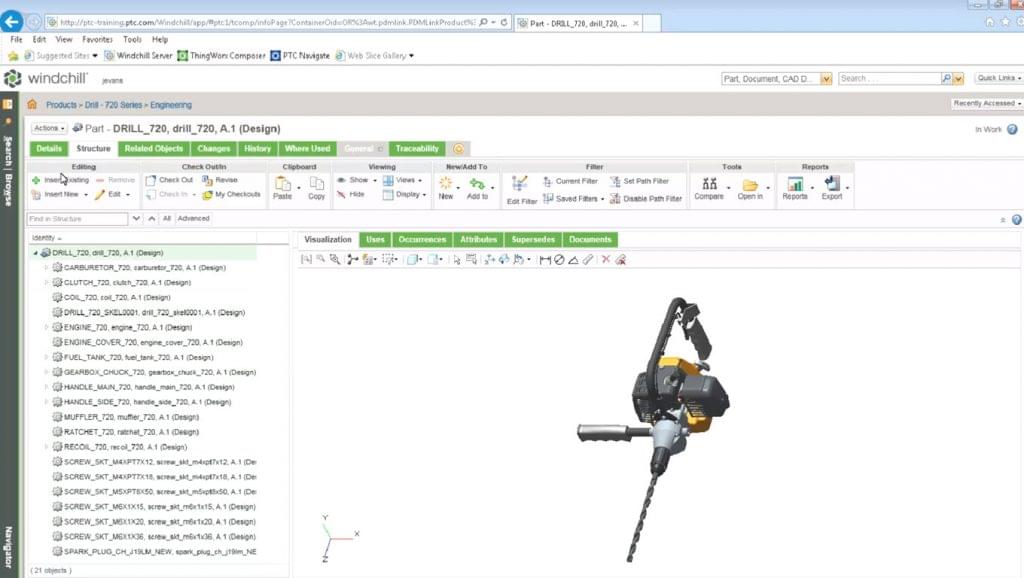Click the Current Filter icon
This screenshot has height=578, width=1024.
coord(547,181)
